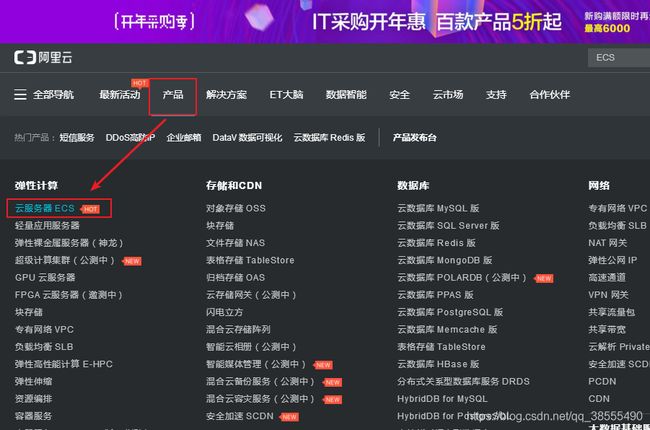This screenshot has height=430, width=650.
Task: Open PCDN link
Action: click(602, 381)
